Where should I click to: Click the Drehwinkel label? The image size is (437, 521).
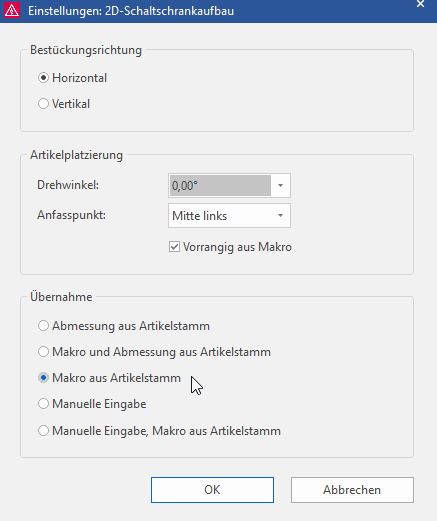[68, 185]
